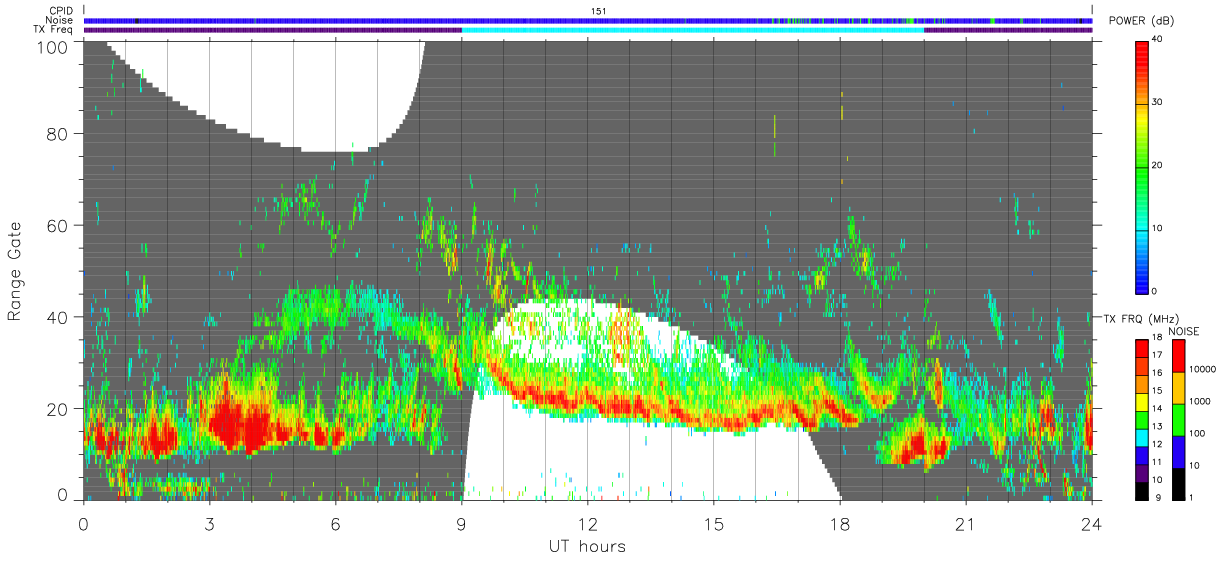Viewport: 1228px width, 567px height.
Task: Click the cyan segment of TX Freq strip
Action: coord(693,30)
